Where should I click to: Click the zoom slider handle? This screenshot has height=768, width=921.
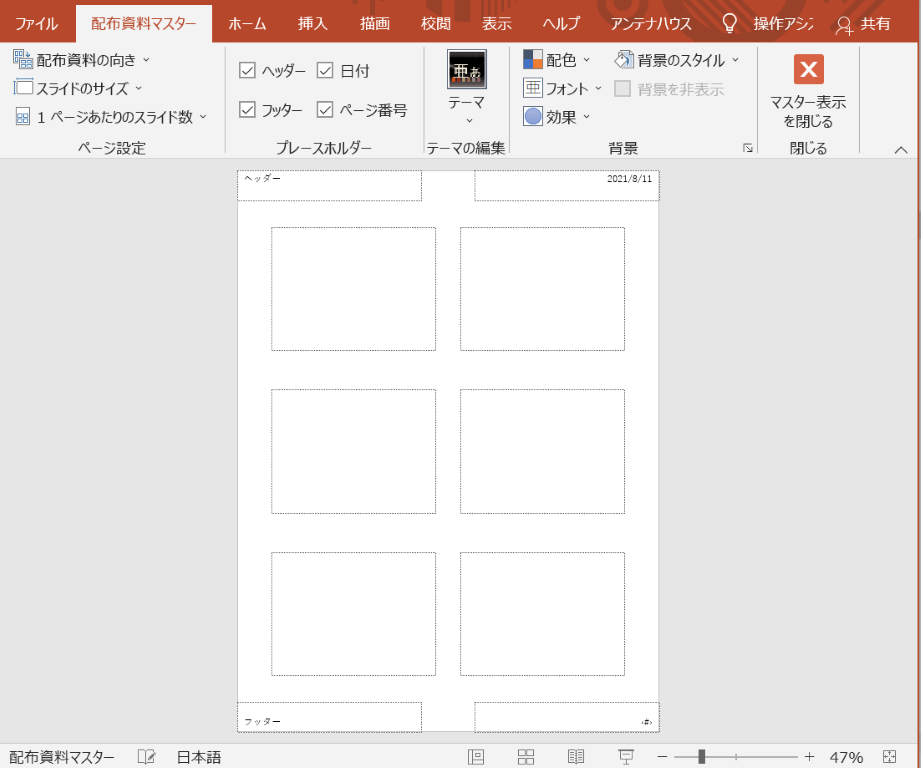point(702,757)
